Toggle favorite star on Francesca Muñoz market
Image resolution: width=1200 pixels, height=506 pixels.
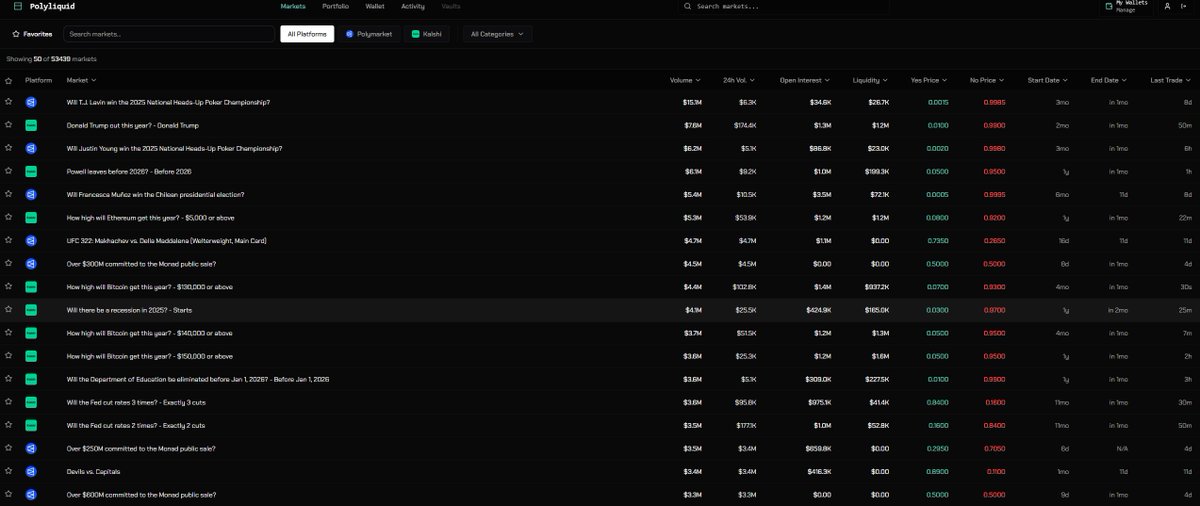coord(9,194)
